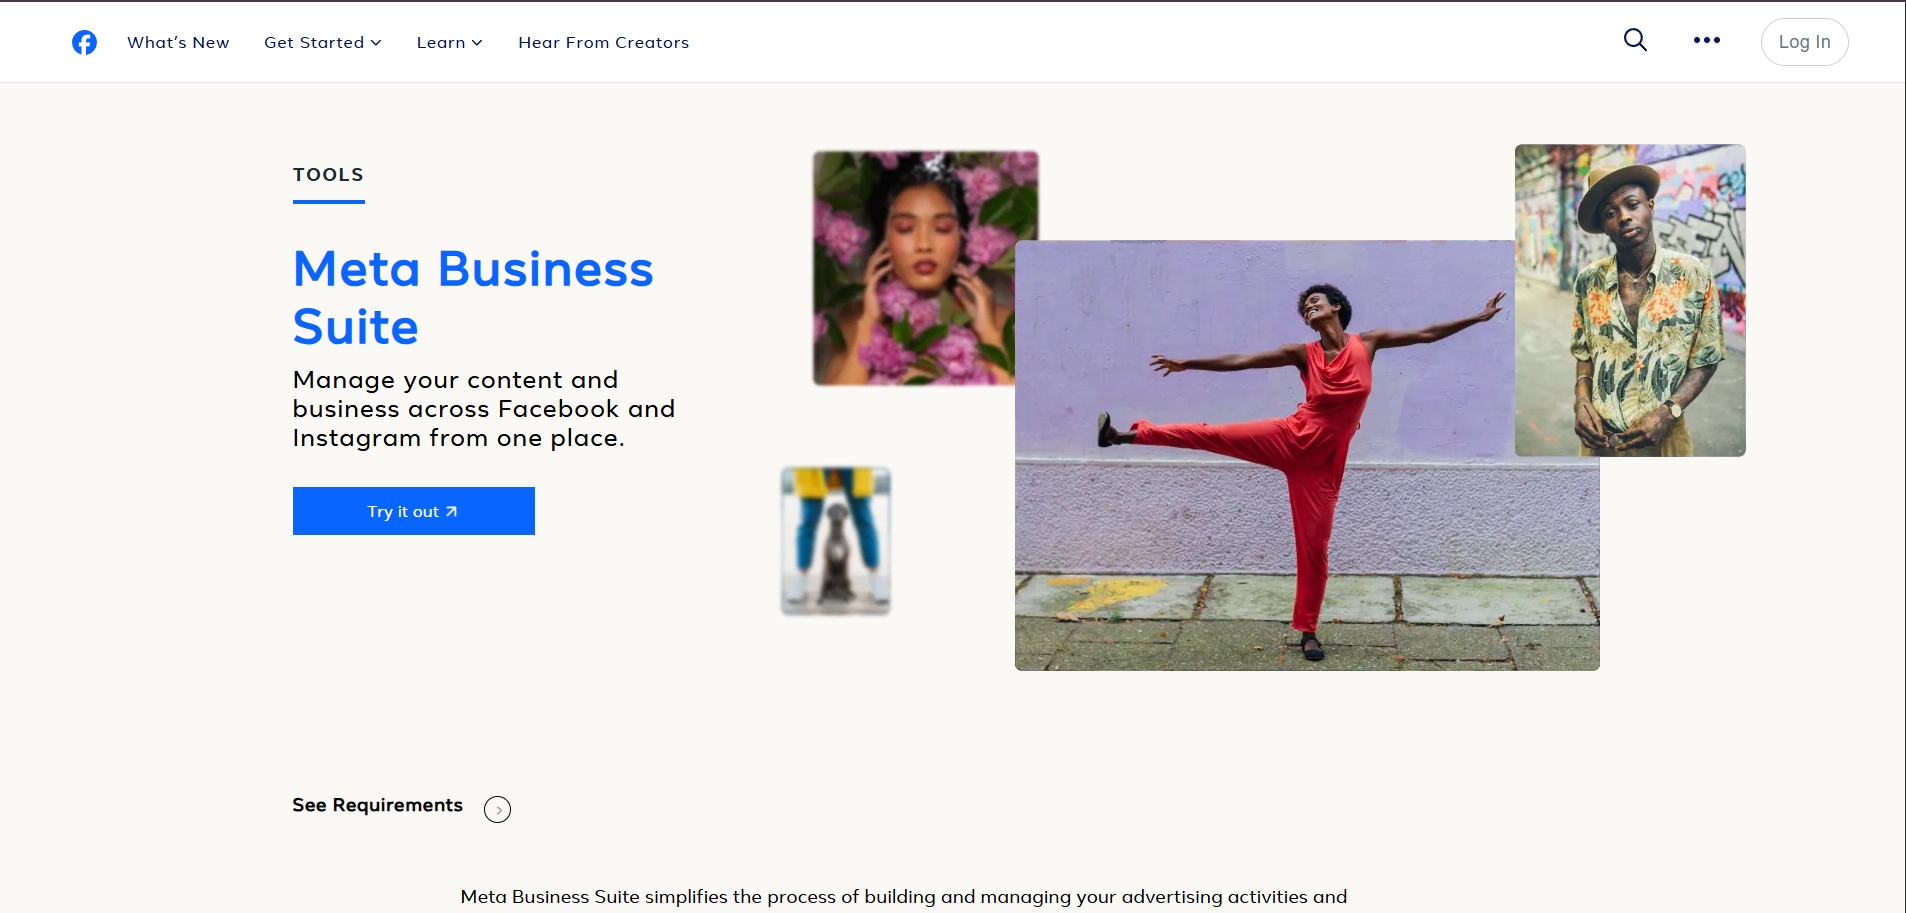The image size is (1906, 913).
Task: Click the 'Meta Business Suite simplifies the process' paragraph
Action: [x=904, y=897]
